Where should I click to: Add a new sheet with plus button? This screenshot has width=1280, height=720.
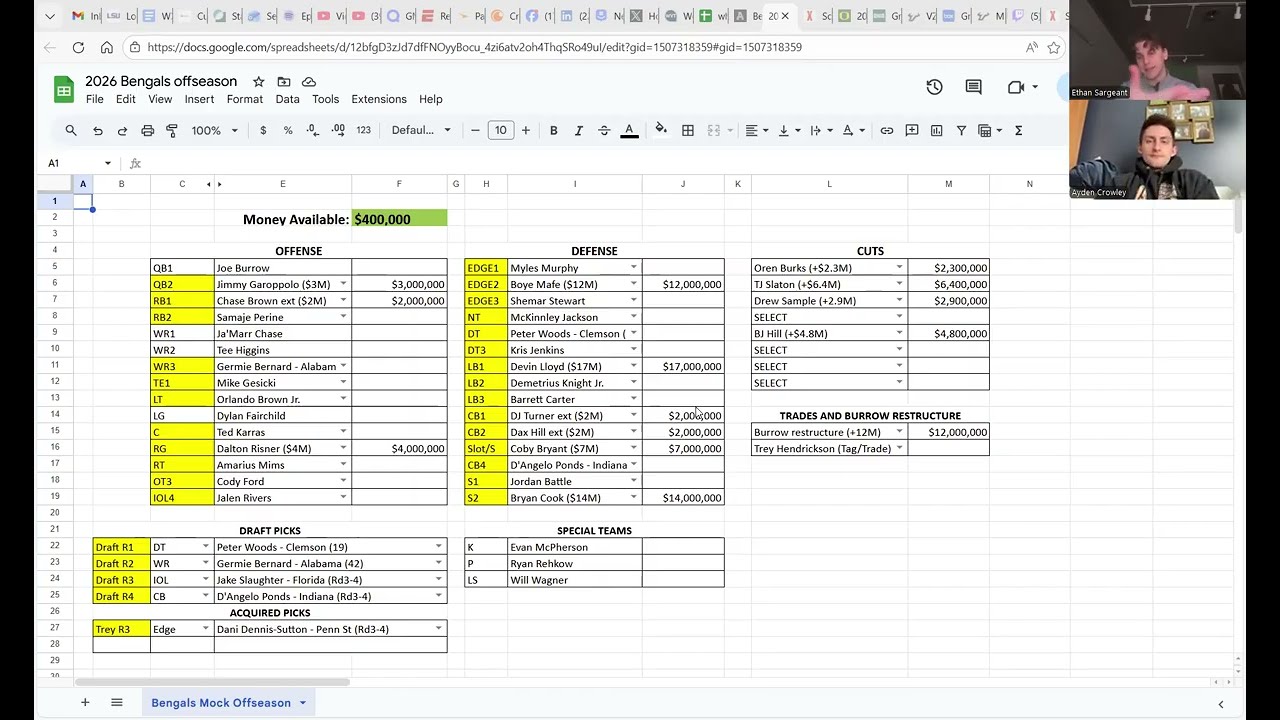click(85, 703)
